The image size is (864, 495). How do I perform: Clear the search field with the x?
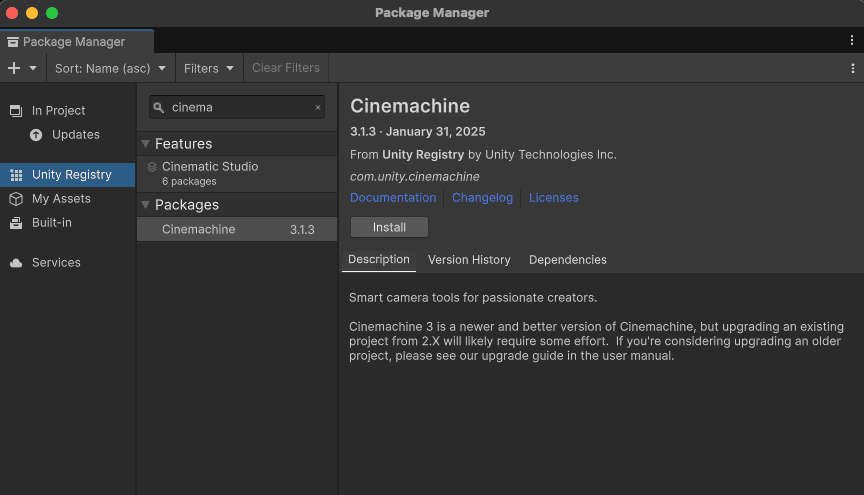coord(318,107)
